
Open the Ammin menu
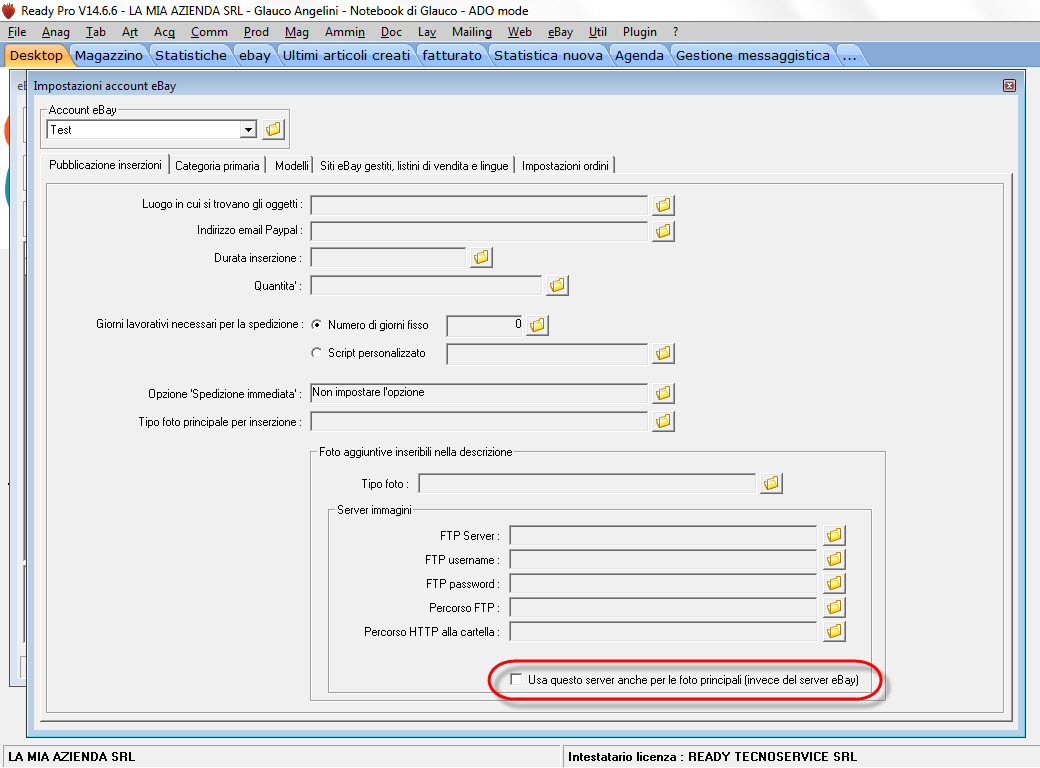pos(345,32)
